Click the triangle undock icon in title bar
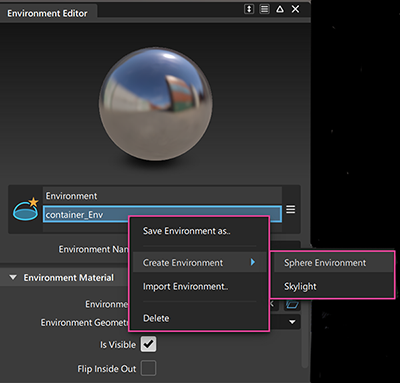400x383 pixels. pyautogui.click(x=280, y=9)
